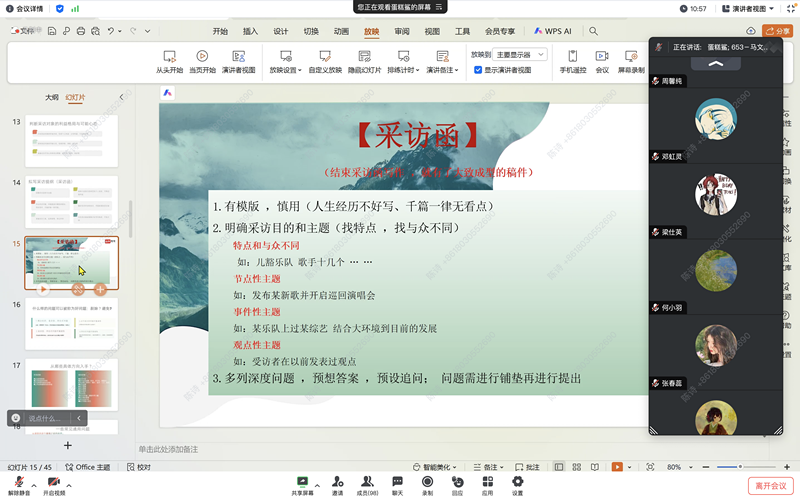Switch to the 动画 ribbon tab

(341, 31)
